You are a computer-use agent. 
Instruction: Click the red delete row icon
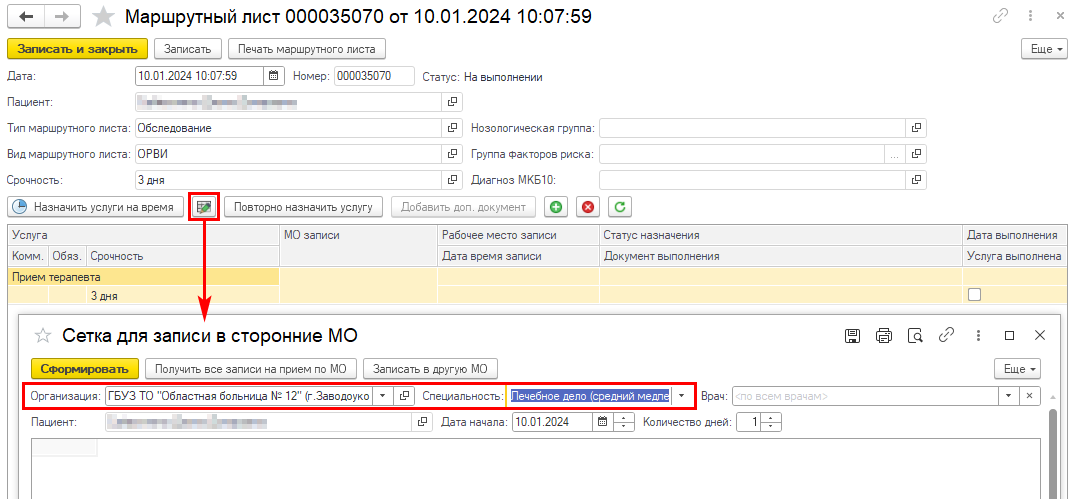(588, 207)
